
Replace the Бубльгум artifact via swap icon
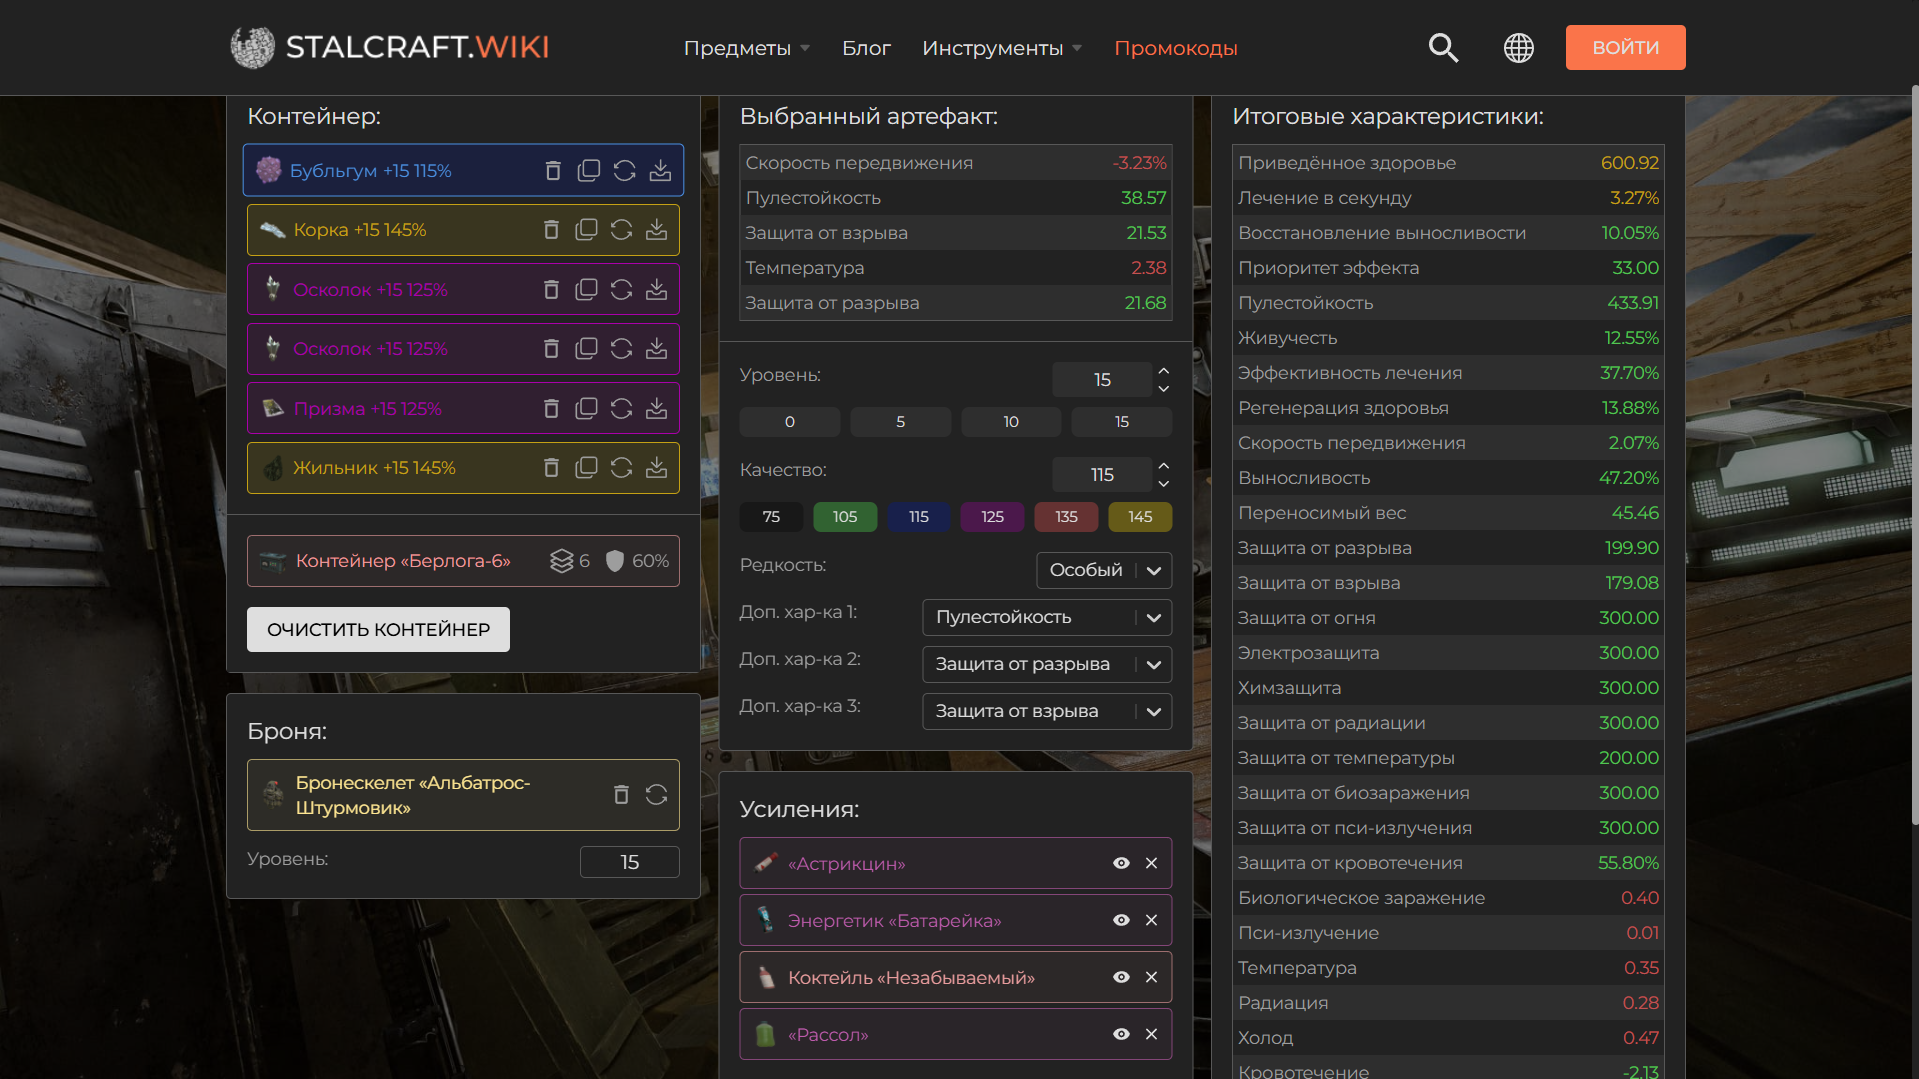[625, 171]
